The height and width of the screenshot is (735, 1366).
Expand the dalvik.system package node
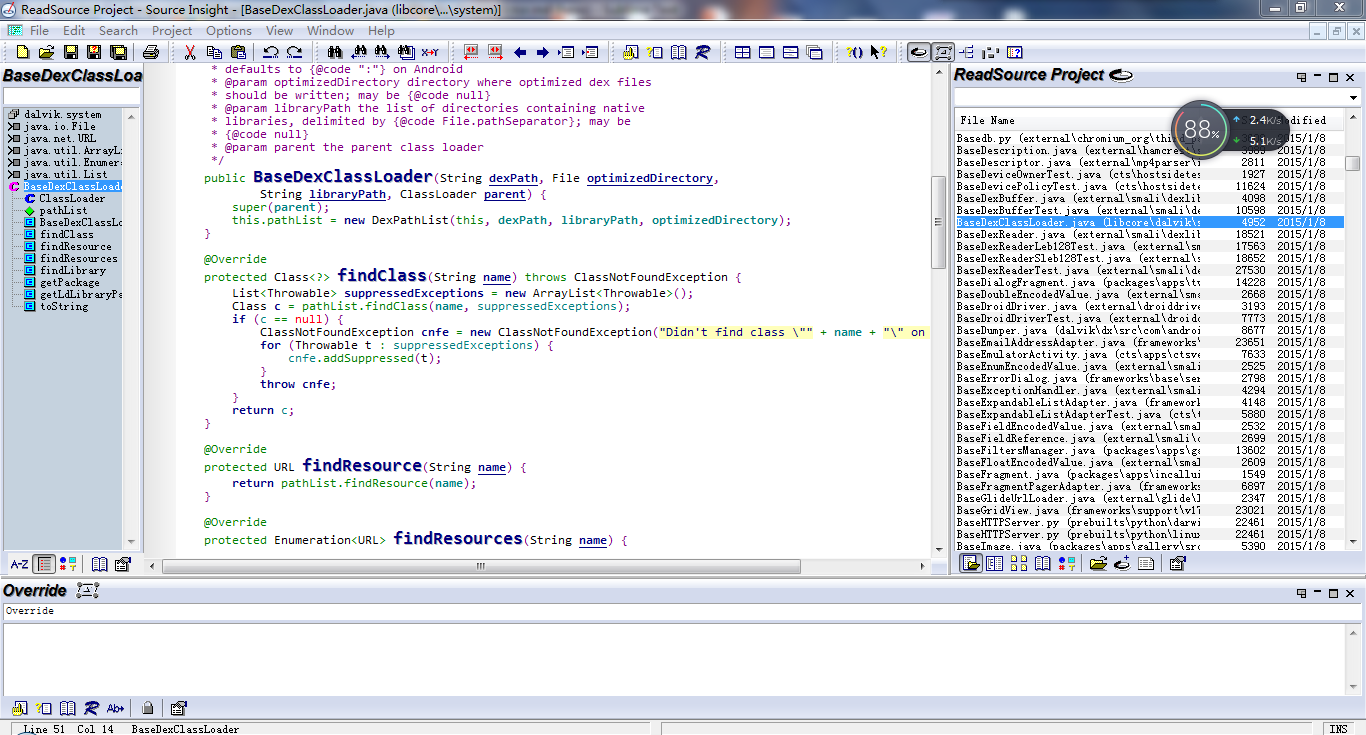pos(14,114)
